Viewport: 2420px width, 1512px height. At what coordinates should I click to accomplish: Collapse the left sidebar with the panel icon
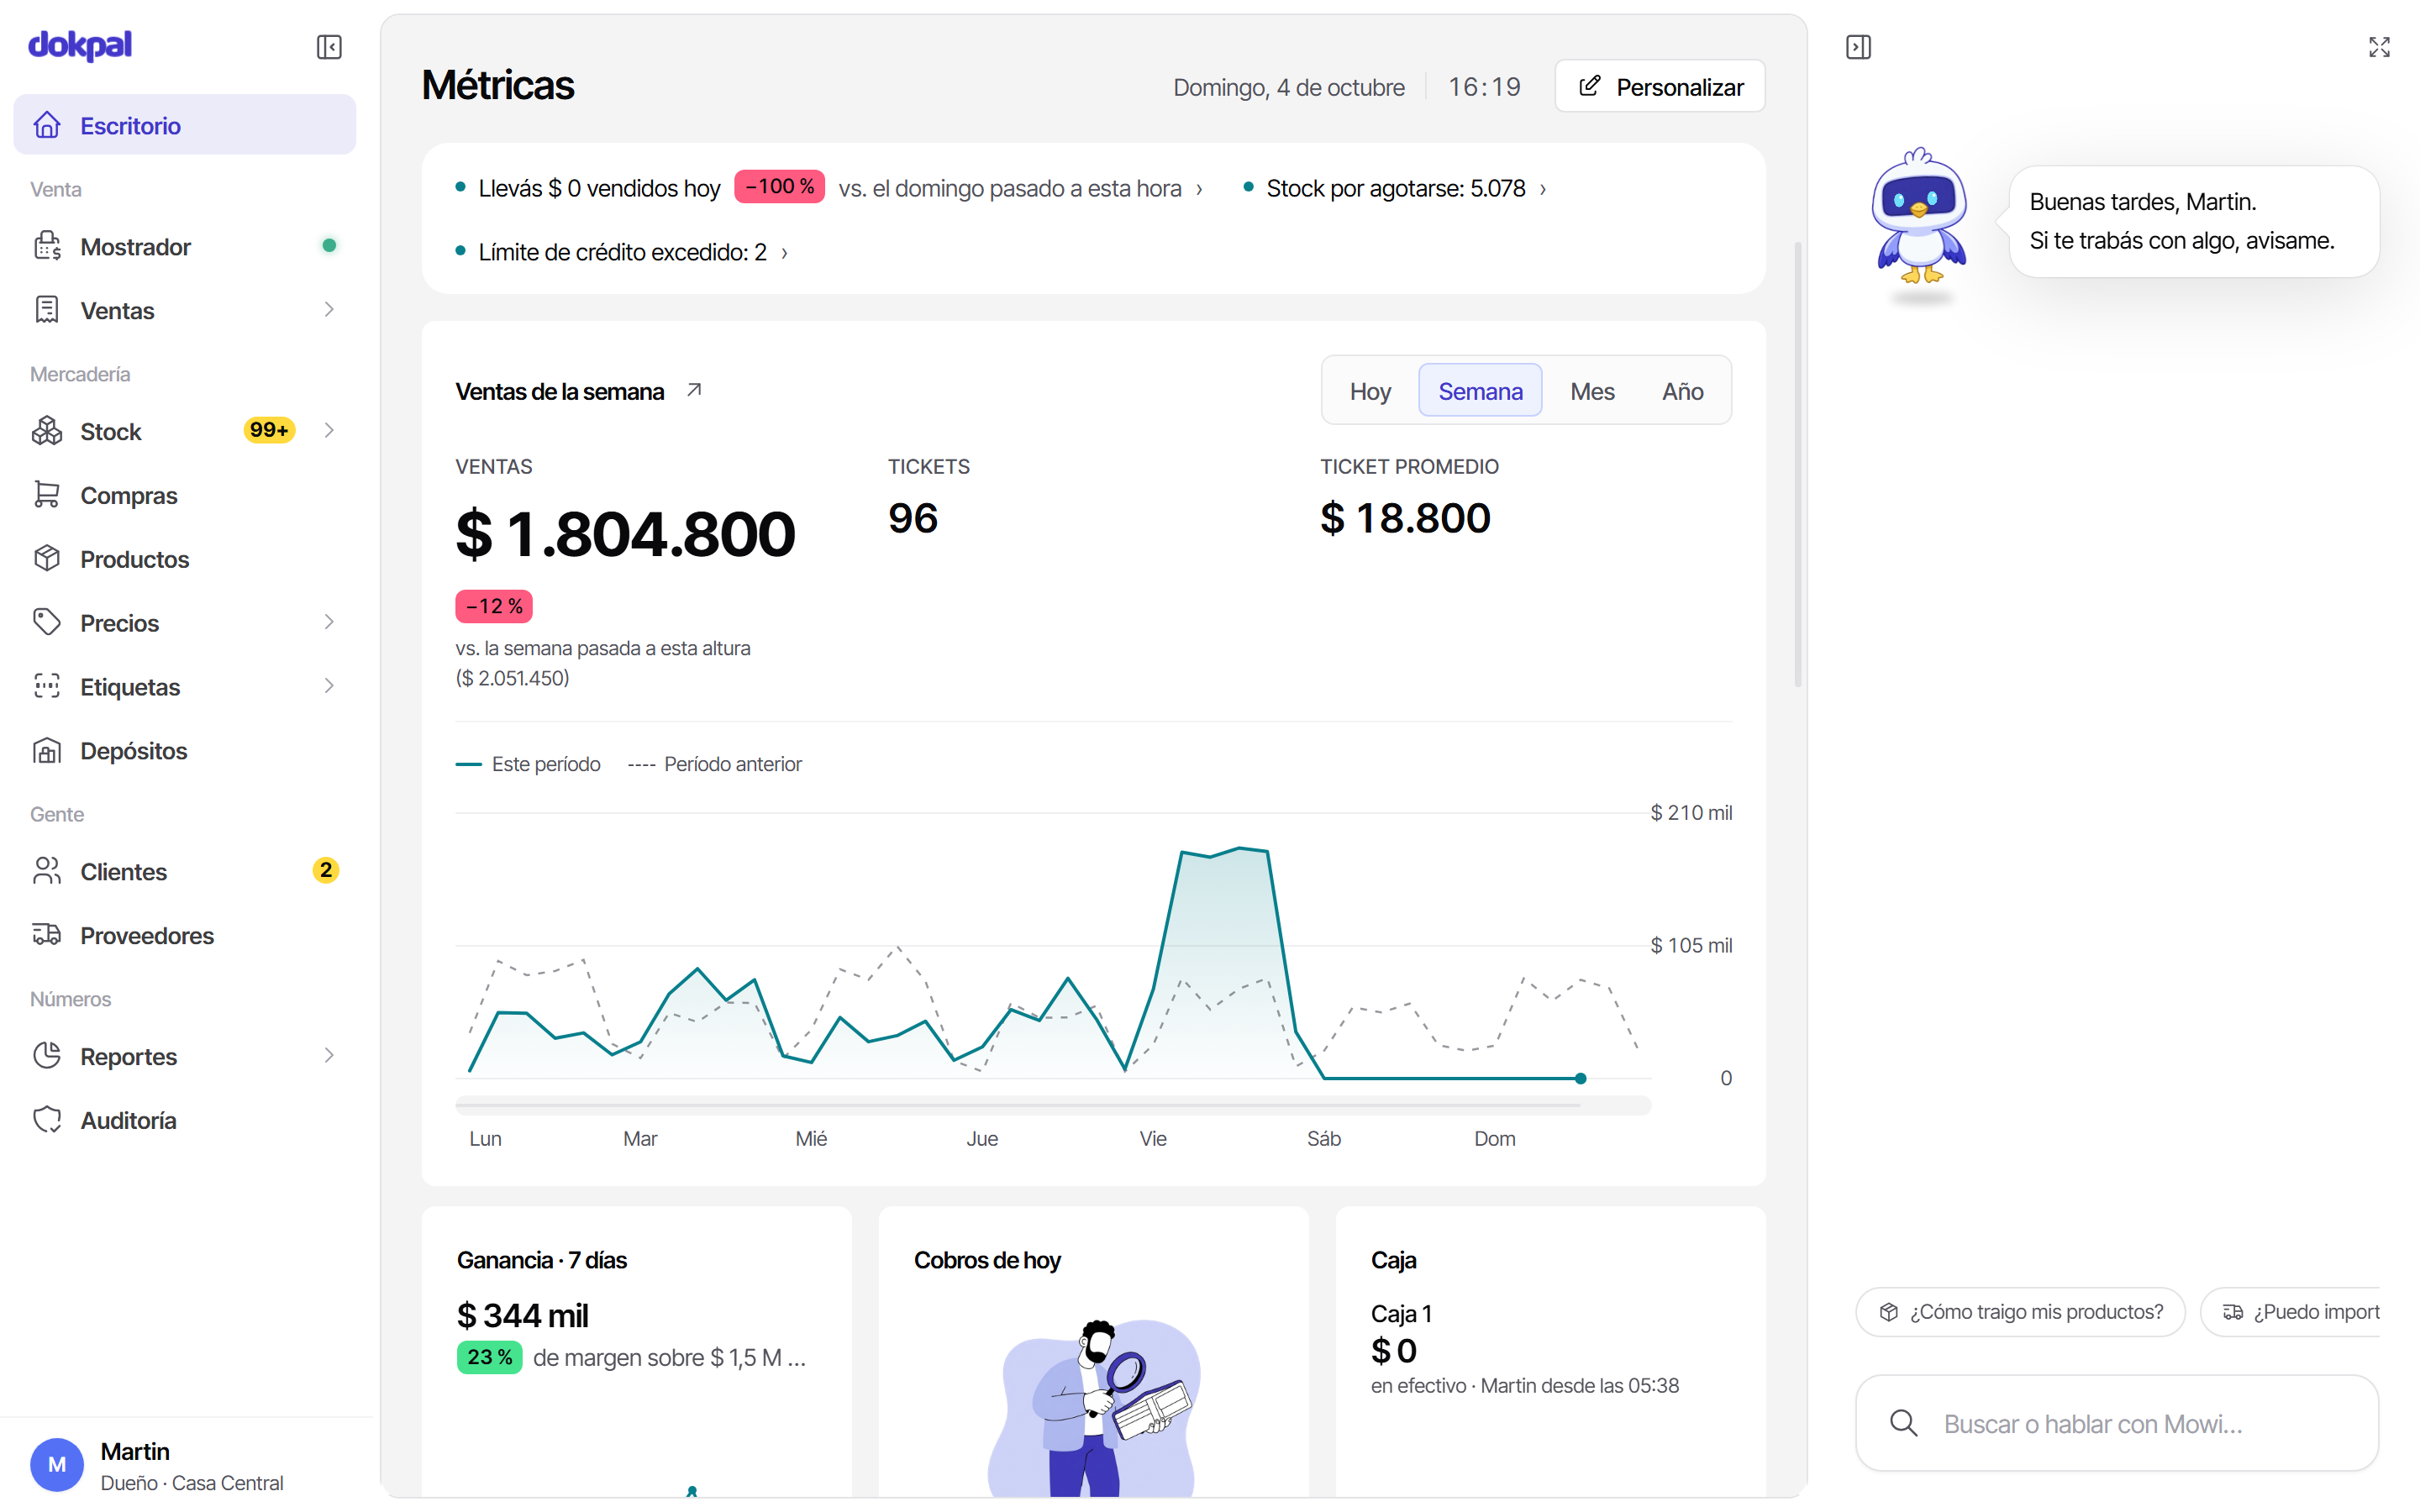[x=329, y=47]
